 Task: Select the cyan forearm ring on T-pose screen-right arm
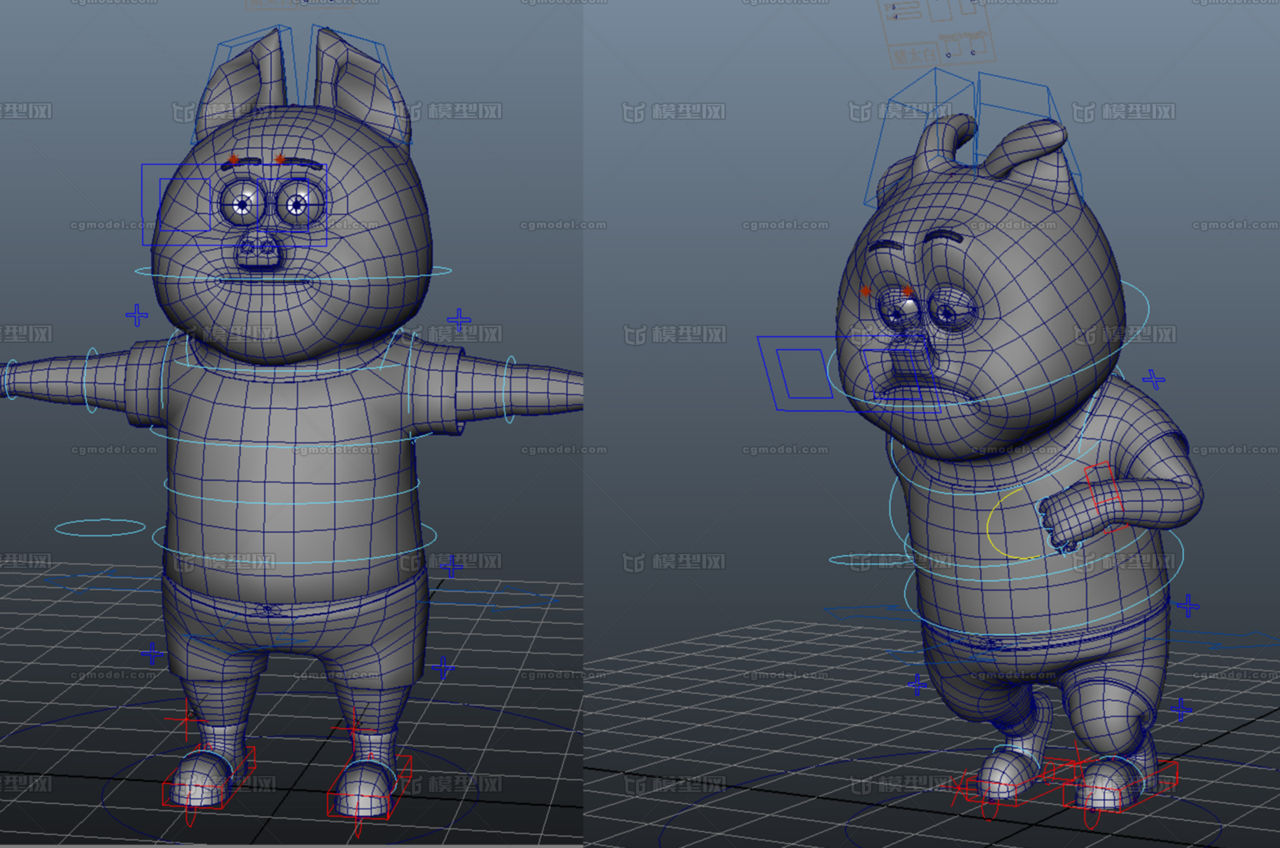point(509,389)
